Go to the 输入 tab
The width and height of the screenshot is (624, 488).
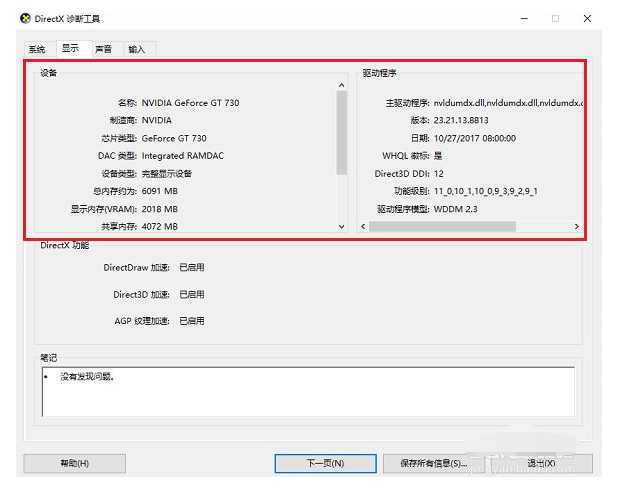[x=137, y=49]
